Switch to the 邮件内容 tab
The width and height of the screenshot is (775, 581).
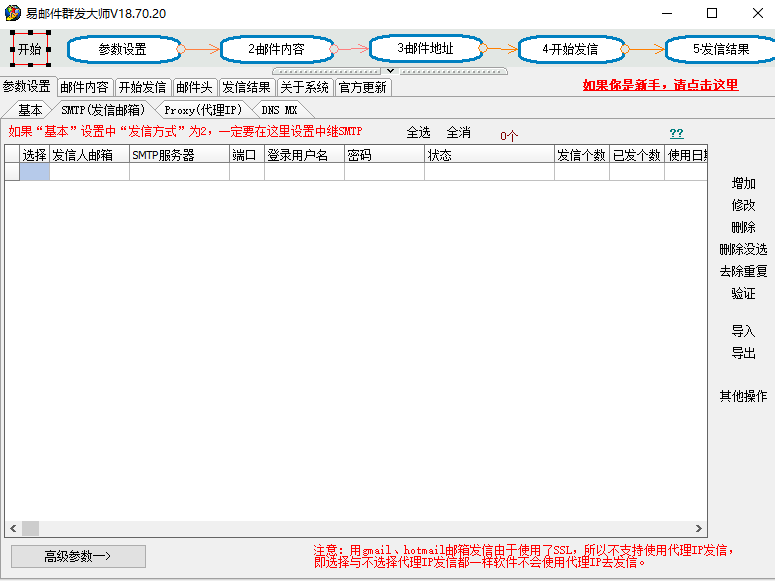pyautogui.click(x=84, y=87)
